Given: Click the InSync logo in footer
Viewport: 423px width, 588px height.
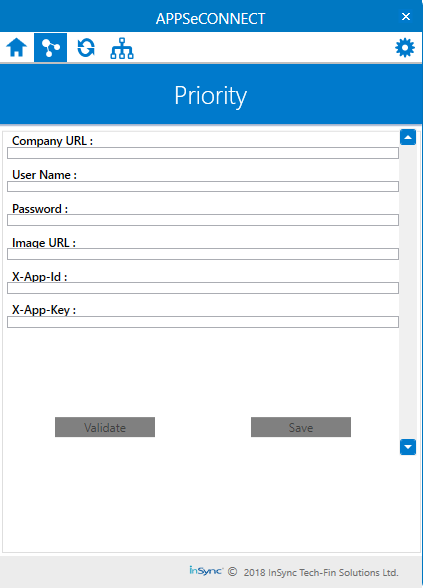Looking at the screenshot, I should pos(206,571).
